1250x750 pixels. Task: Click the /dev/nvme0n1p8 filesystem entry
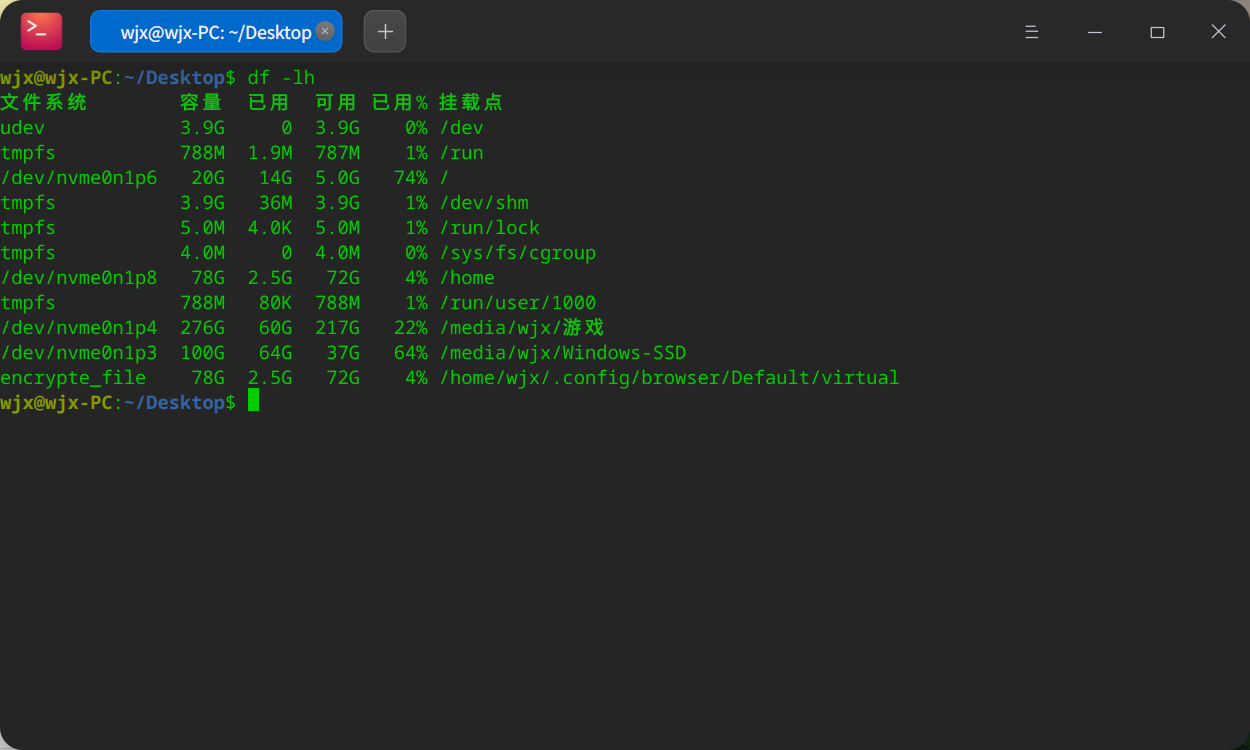coord(78,277)
